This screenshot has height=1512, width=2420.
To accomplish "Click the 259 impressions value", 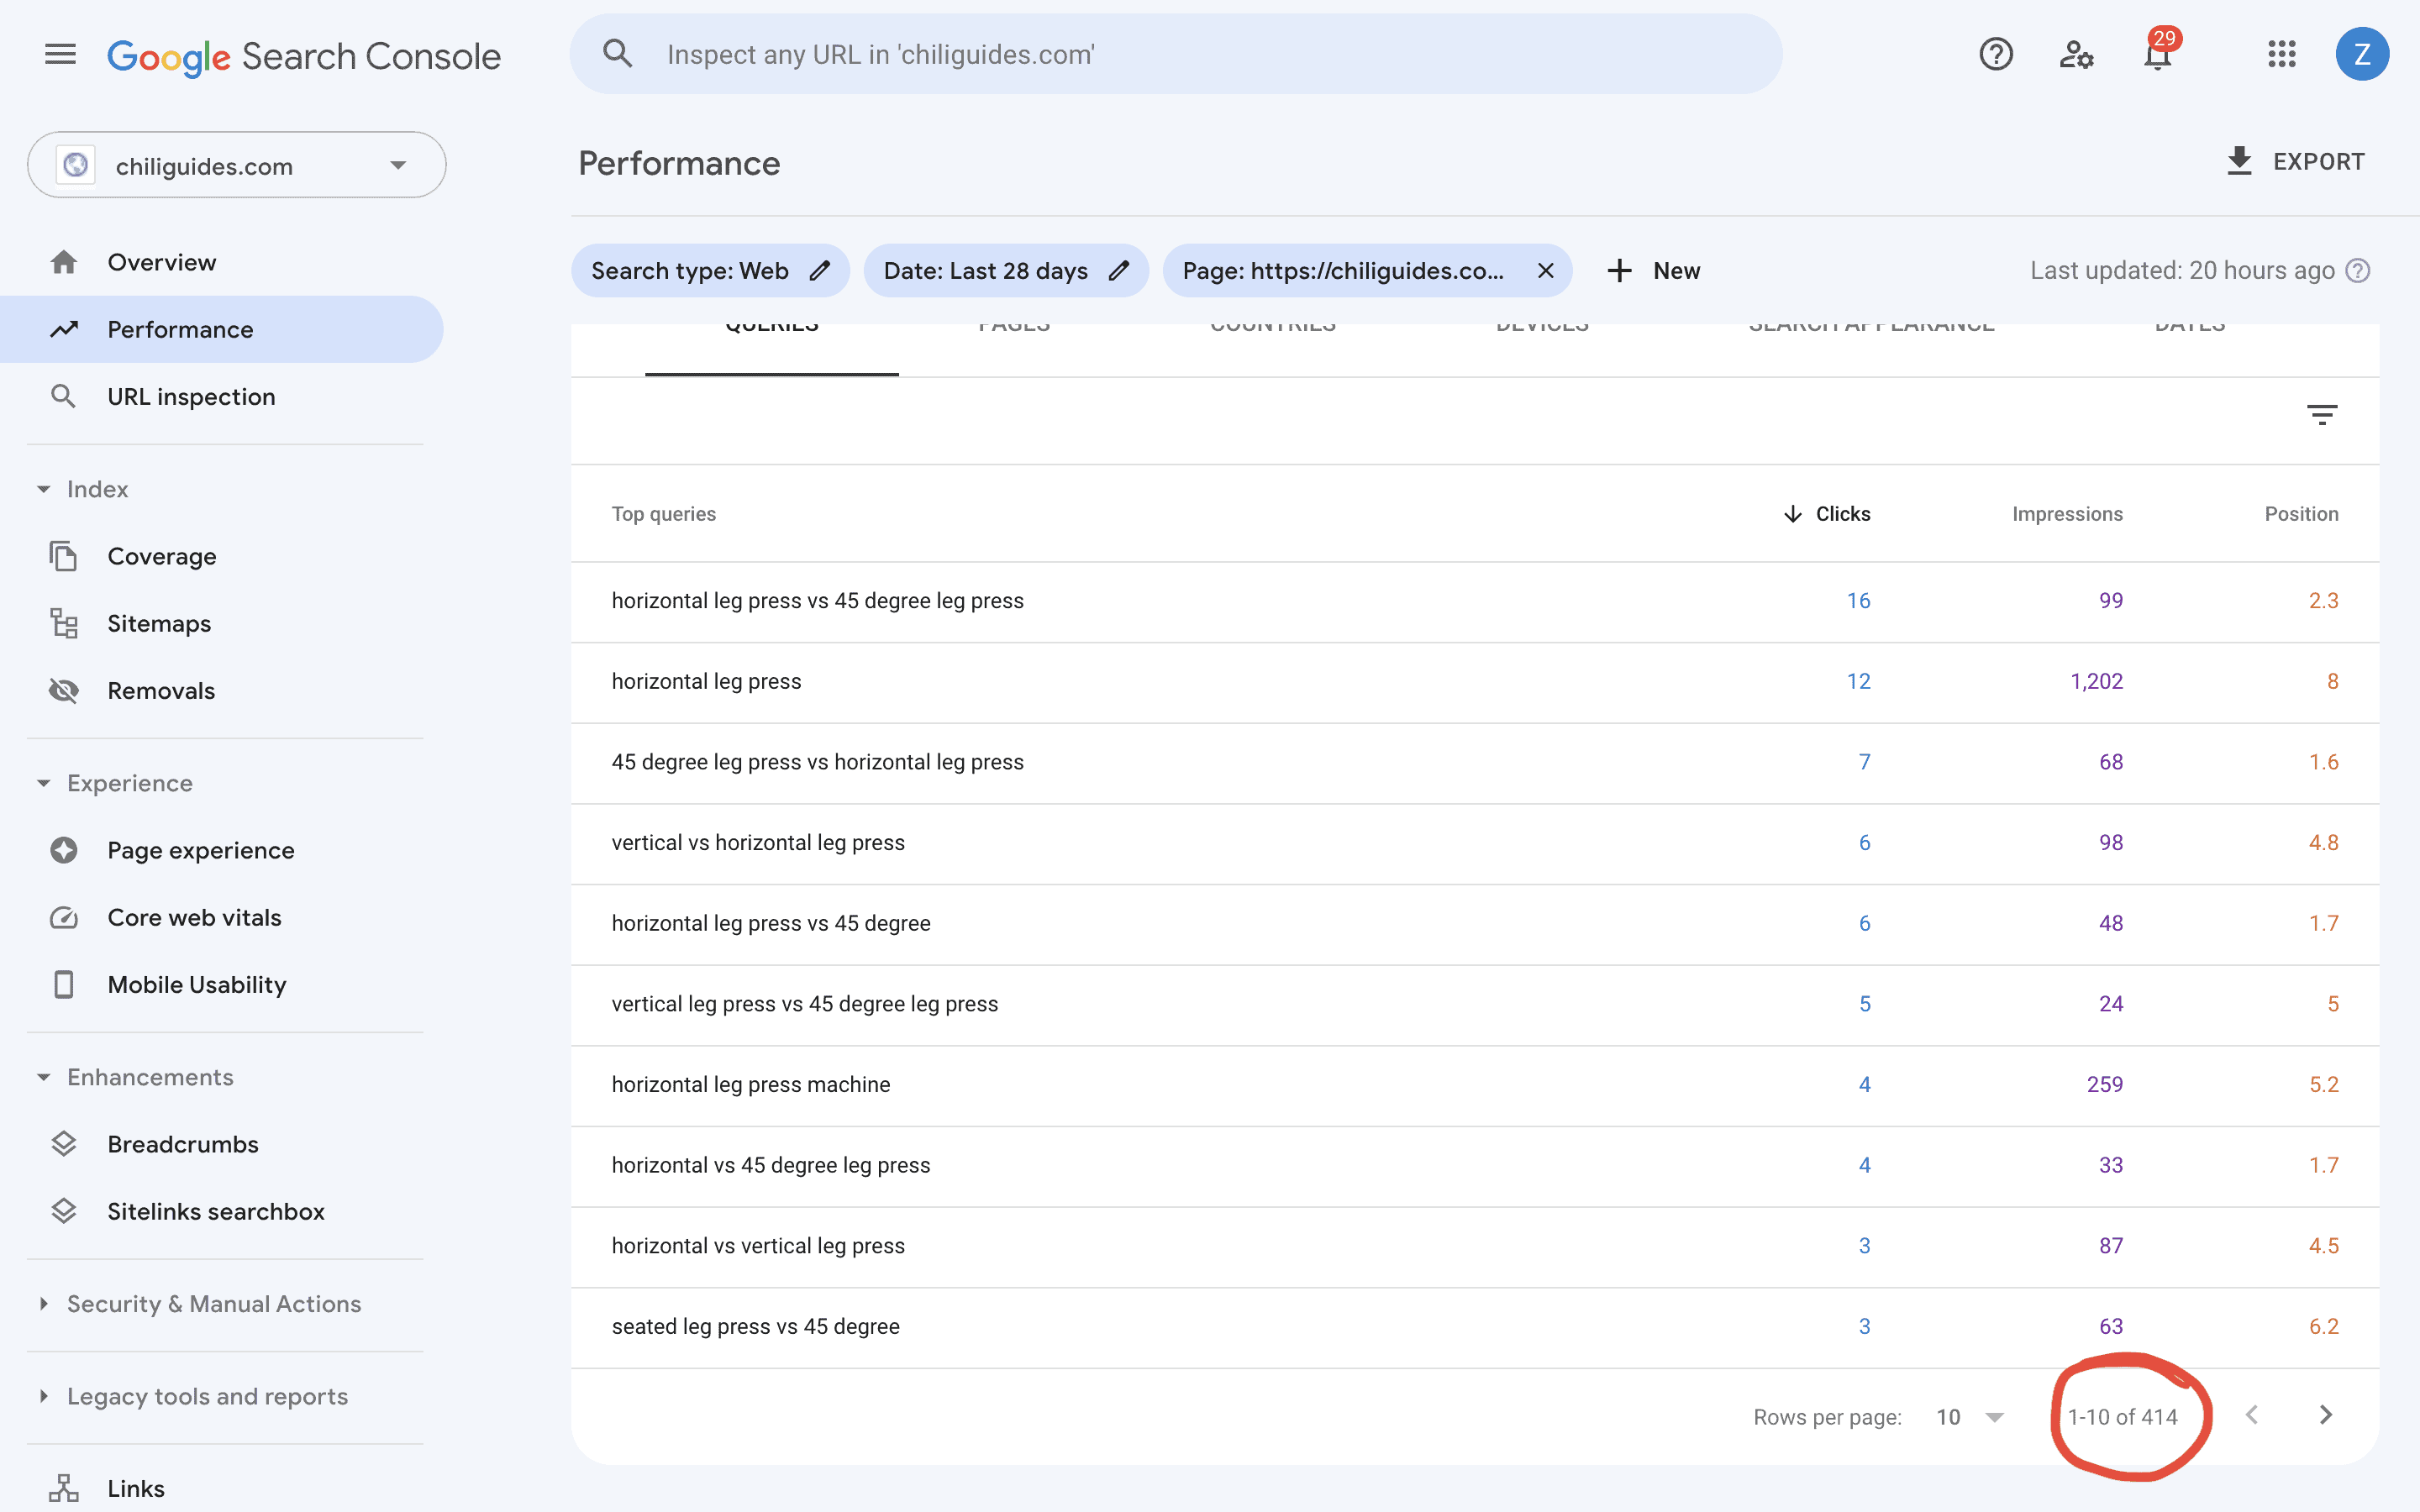I will (x=2105, y=1084).
